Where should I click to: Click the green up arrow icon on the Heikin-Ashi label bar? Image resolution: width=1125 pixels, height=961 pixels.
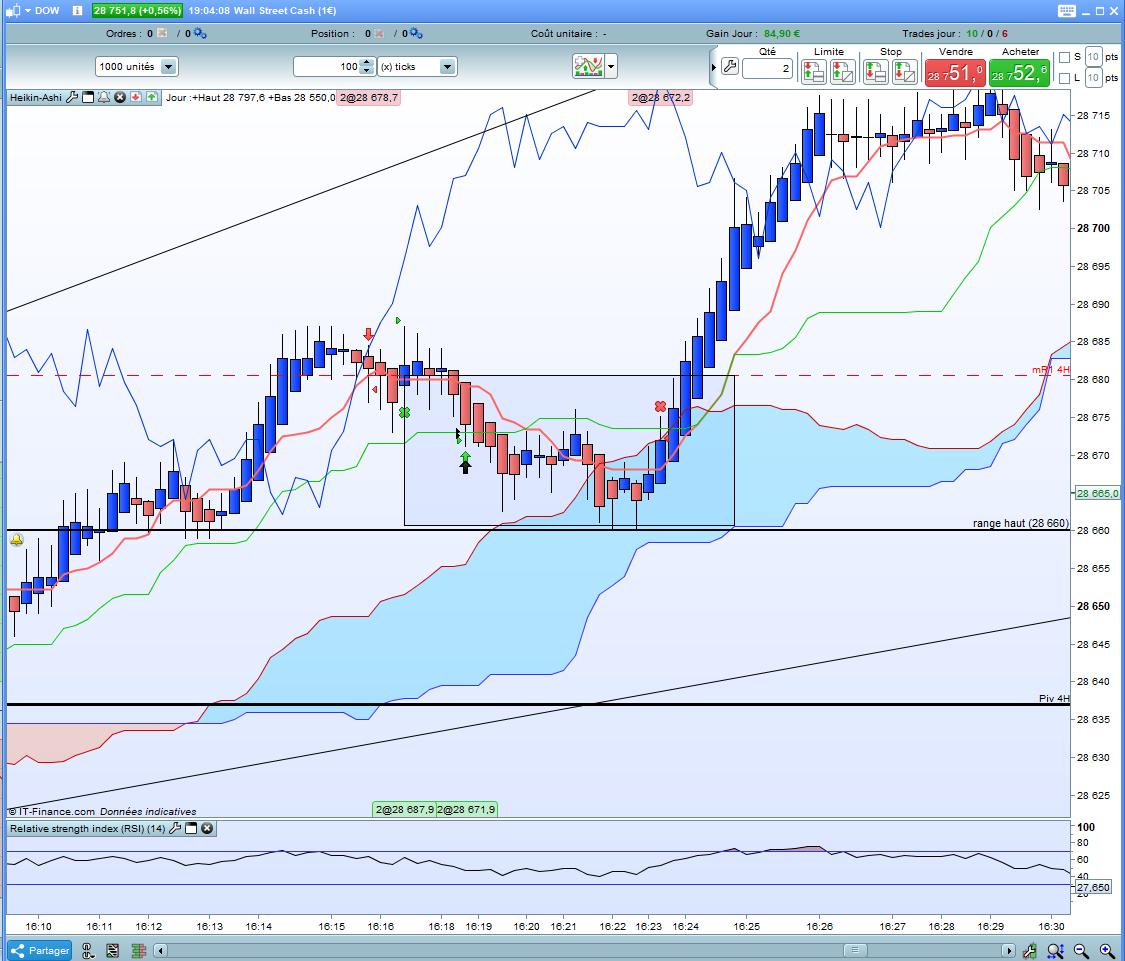click(x=151, y=98)
